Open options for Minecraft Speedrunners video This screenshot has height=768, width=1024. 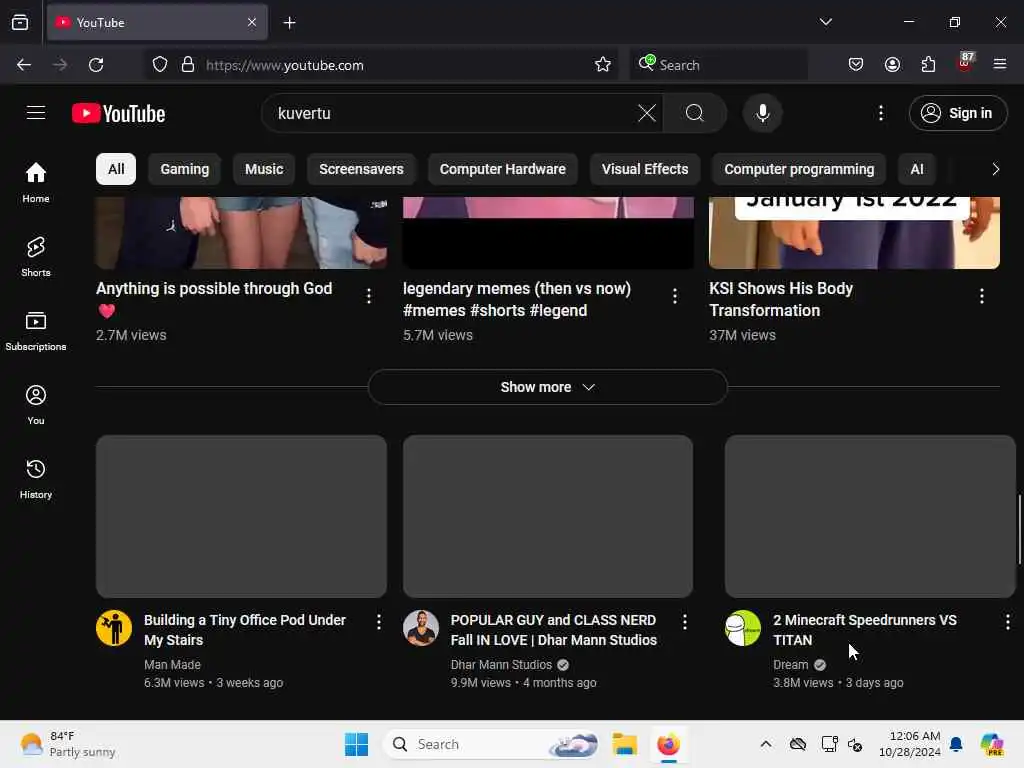tap(1008, 622)
